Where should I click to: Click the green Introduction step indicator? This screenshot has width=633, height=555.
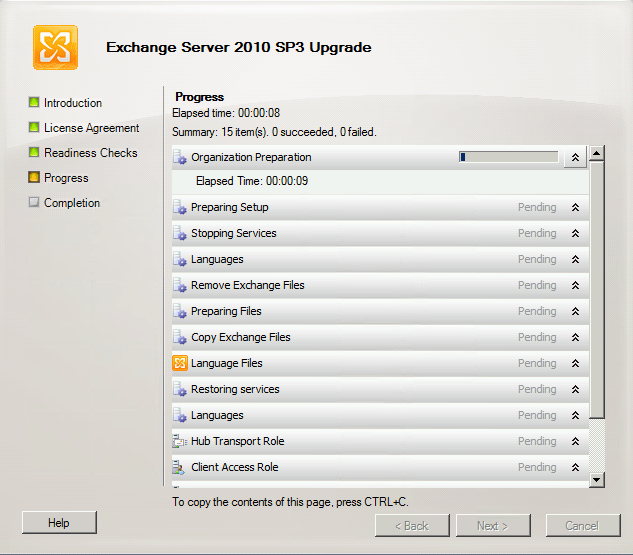[x=34, y=102]
